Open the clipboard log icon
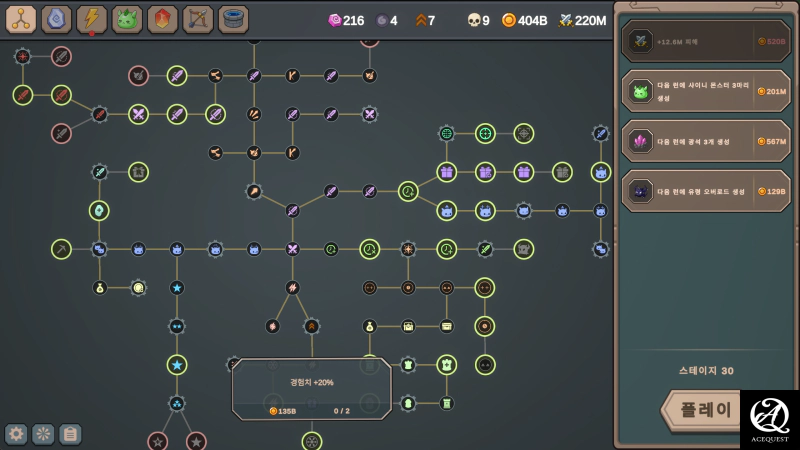Image resolution: width=800 pixels, height=450 pixels. tap(70, 434)
